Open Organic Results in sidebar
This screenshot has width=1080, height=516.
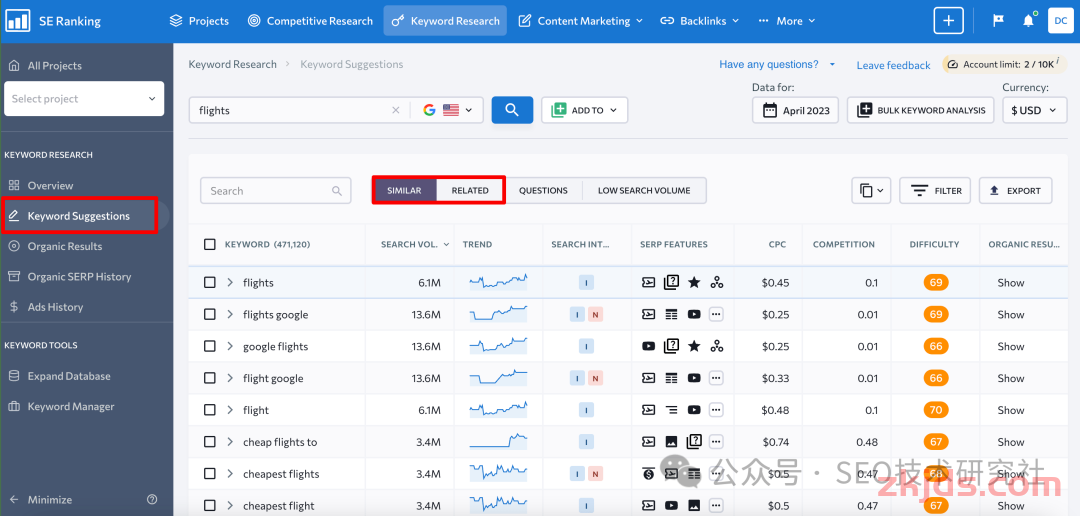pos(55,246)
